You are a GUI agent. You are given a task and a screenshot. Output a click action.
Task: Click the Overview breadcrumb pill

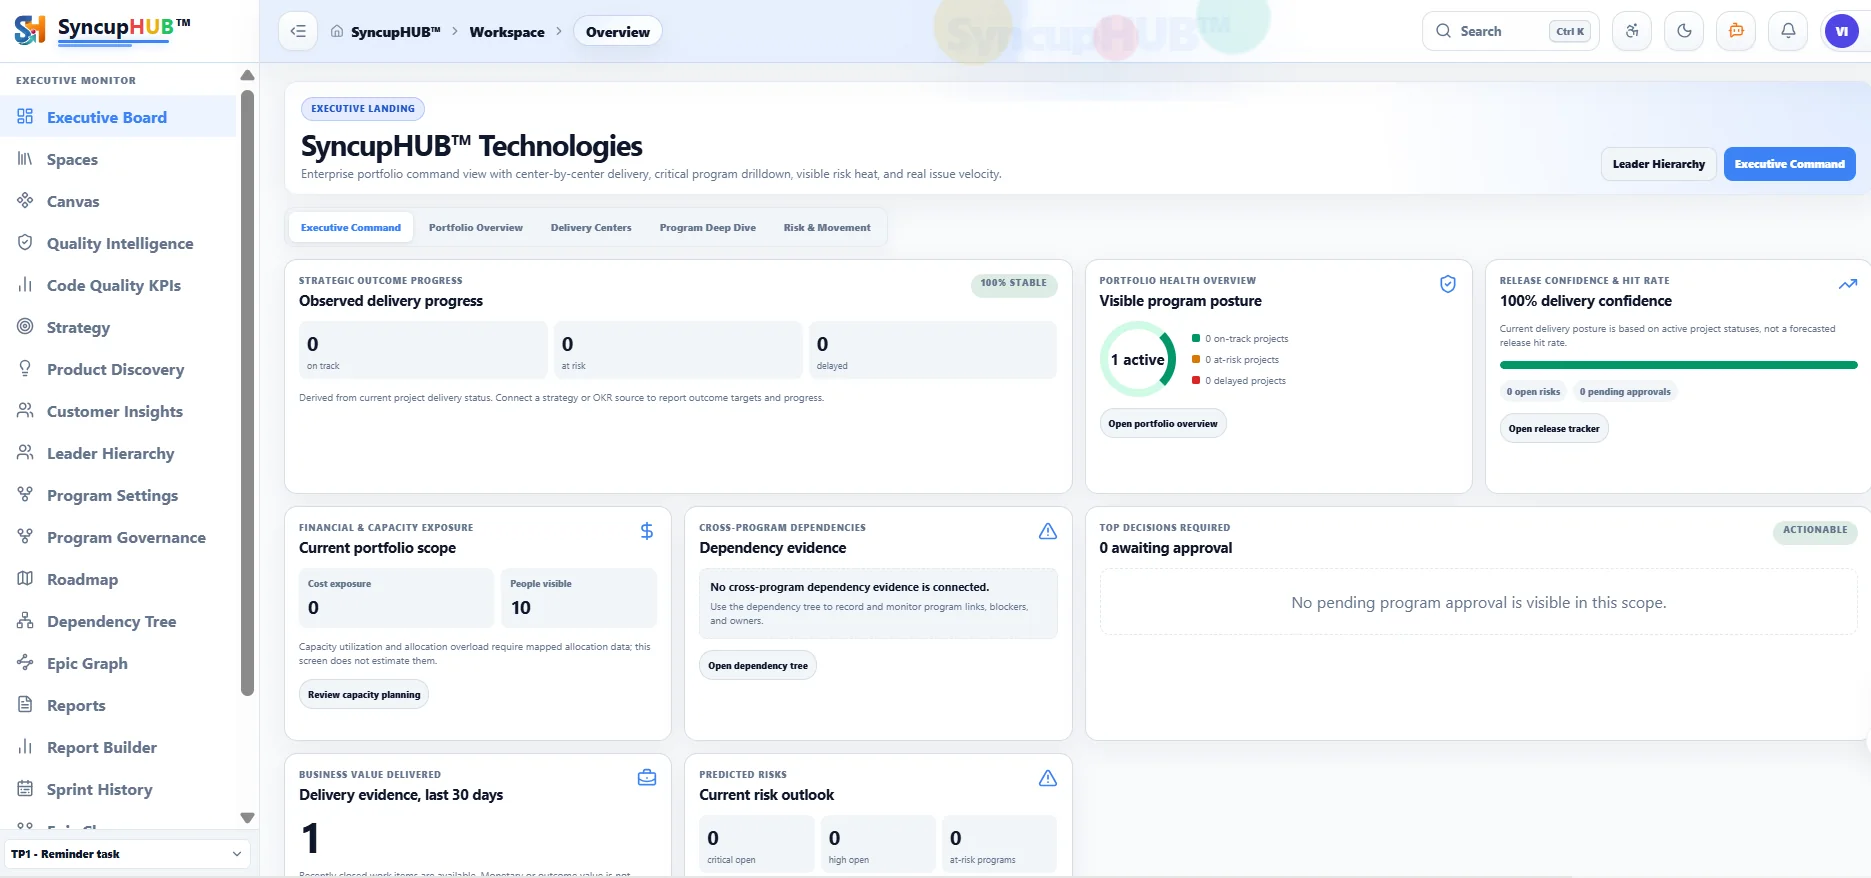617,32
